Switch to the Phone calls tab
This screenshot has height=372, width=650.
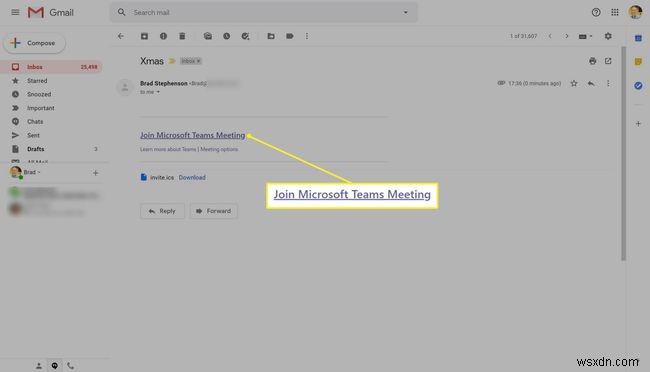tap(70, 366)
